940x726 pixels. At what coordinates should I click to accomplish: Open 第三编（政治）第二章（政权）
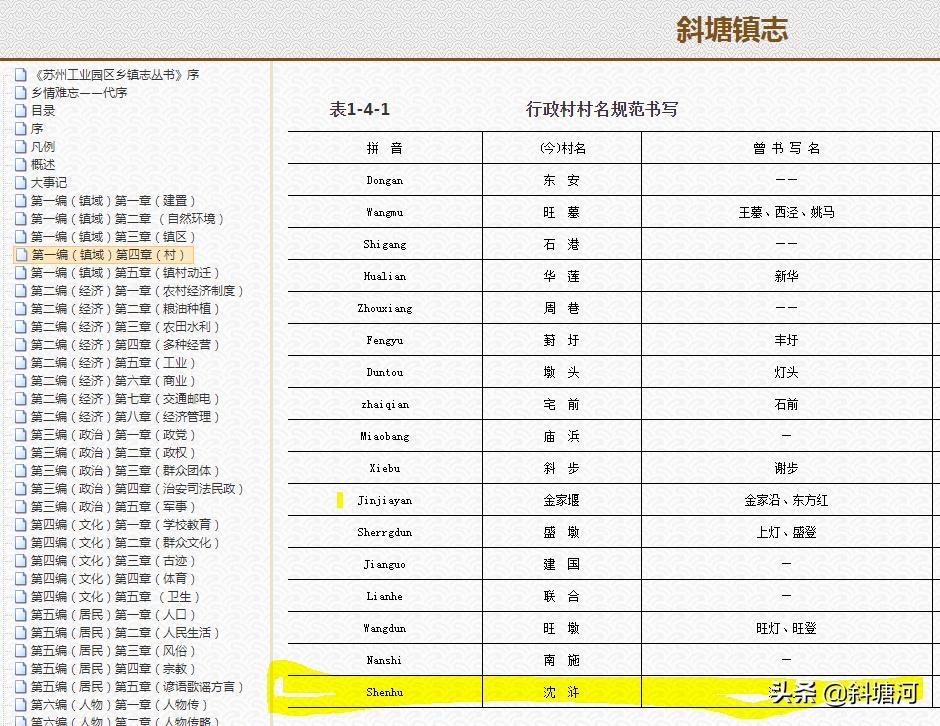click(113, 452)
